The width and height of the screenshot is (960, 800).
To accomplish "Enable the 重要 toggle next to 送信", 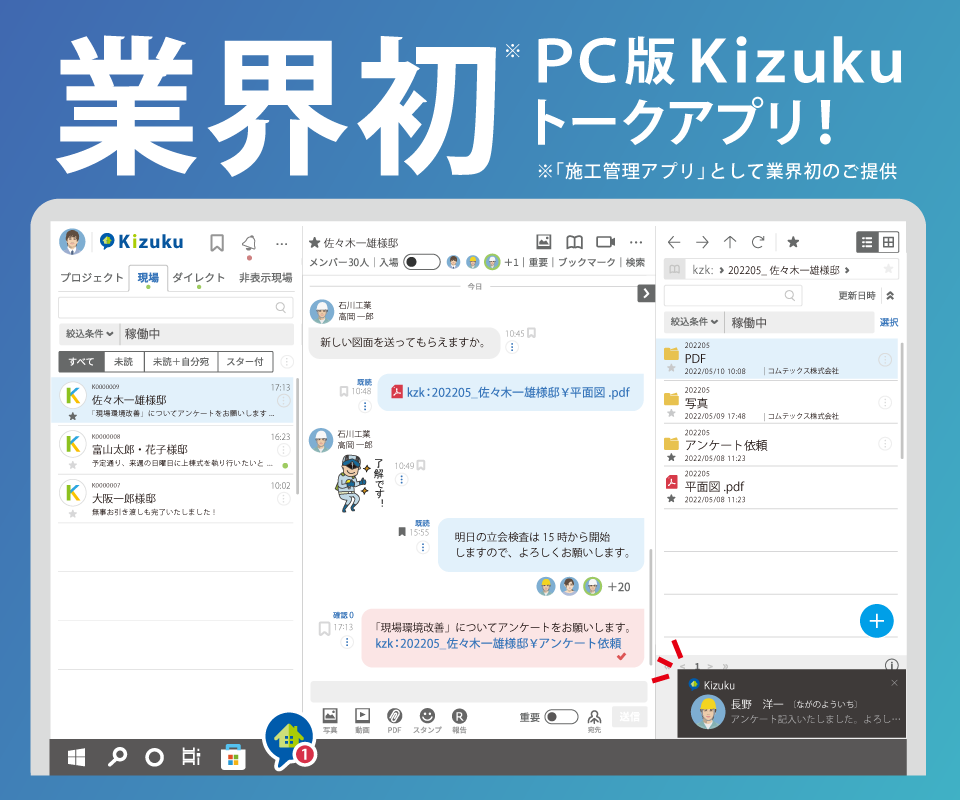I will coord(560,715).
